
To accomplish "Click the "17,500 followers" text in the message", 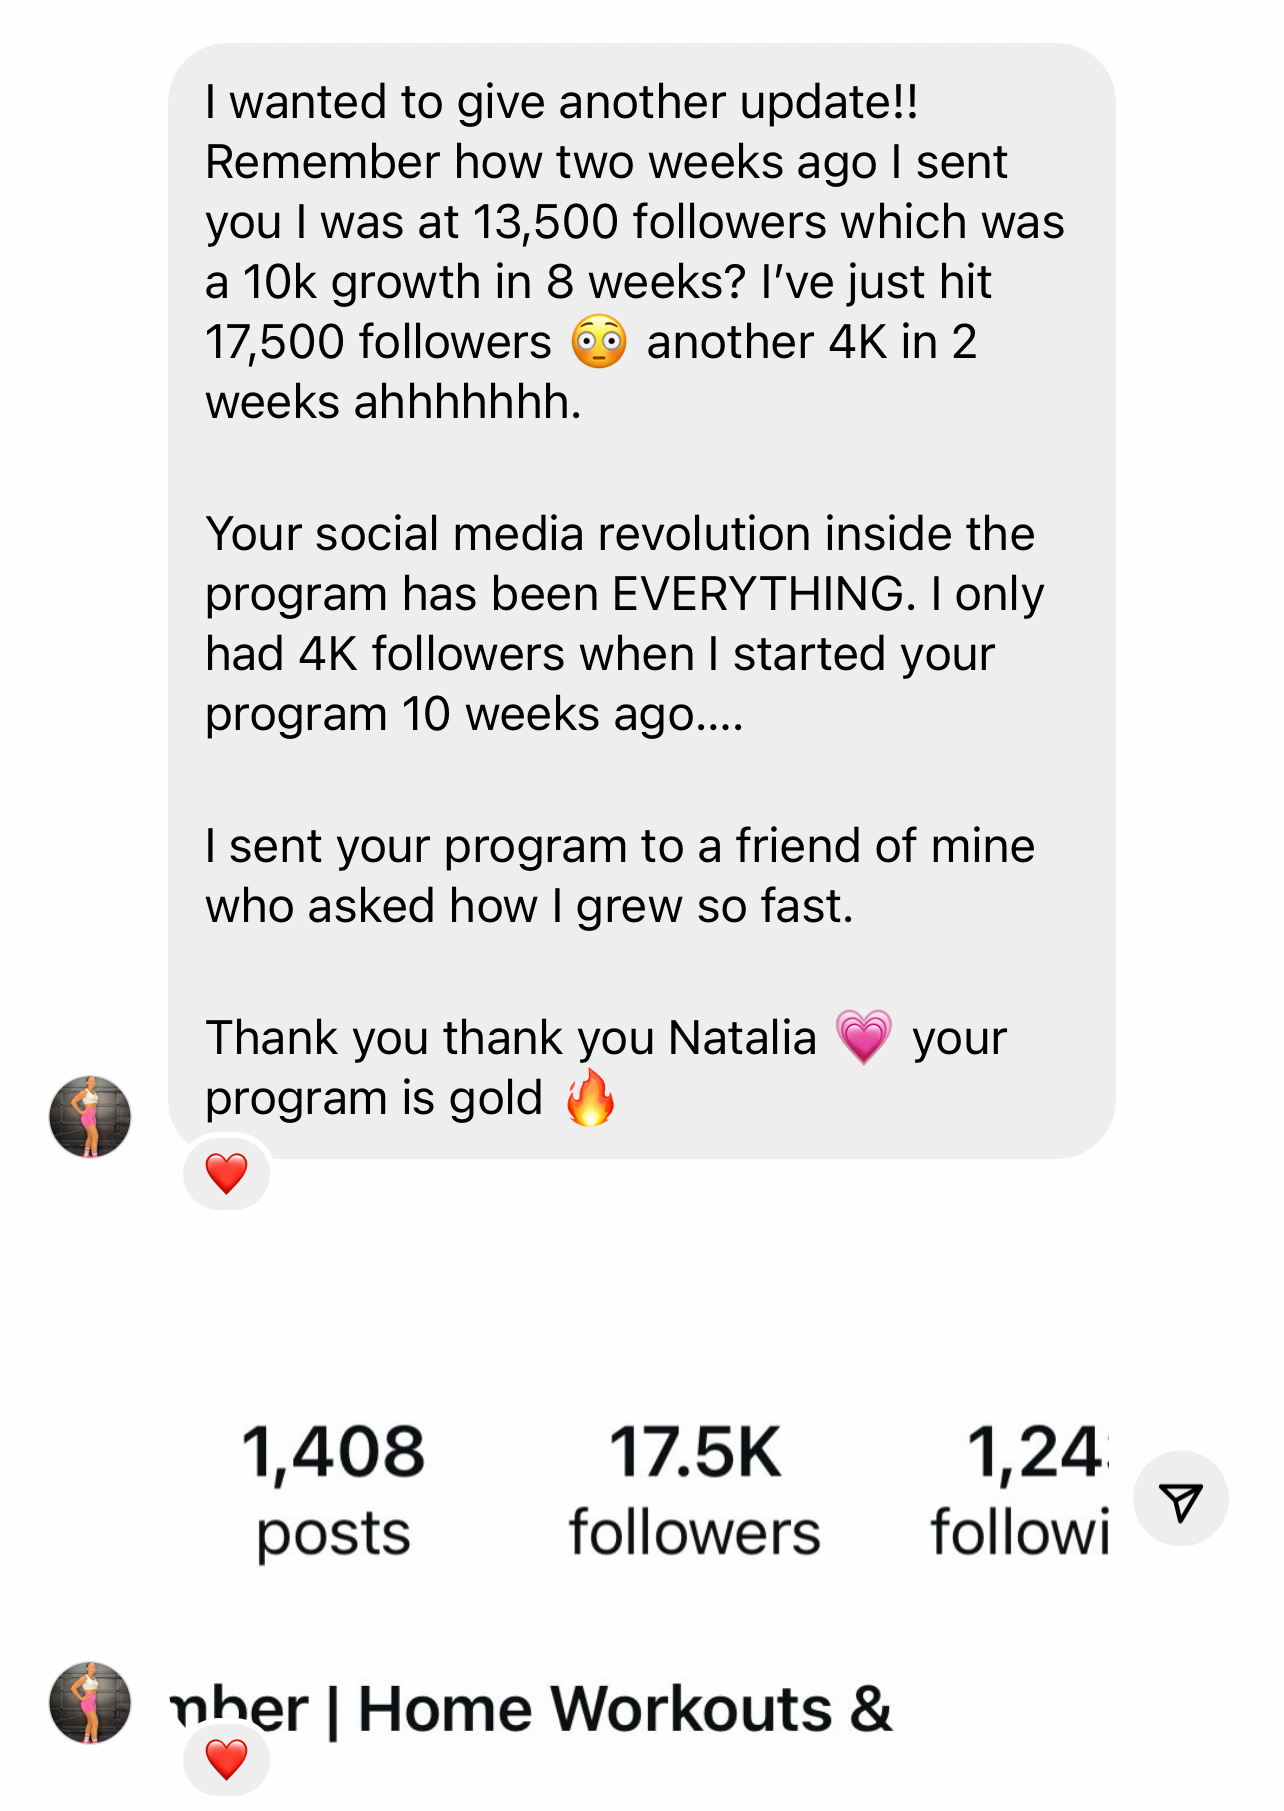I will tap(378, 342).
